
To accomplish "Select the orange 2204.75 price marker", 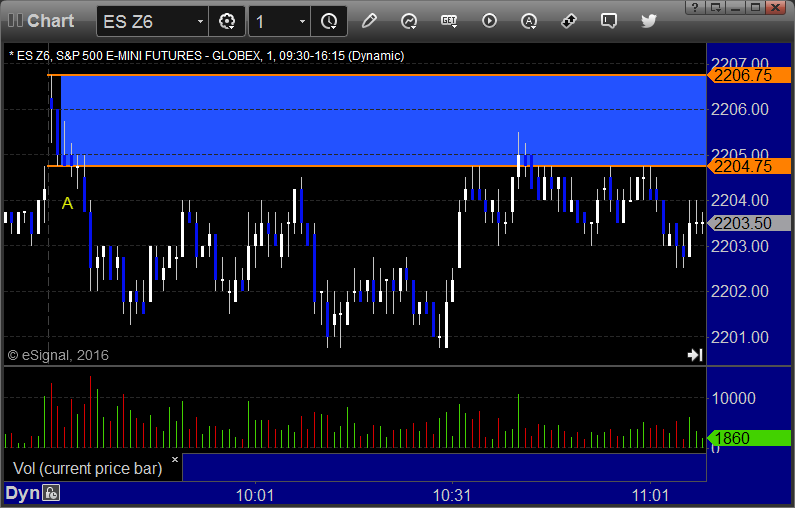I will (749, 166).
